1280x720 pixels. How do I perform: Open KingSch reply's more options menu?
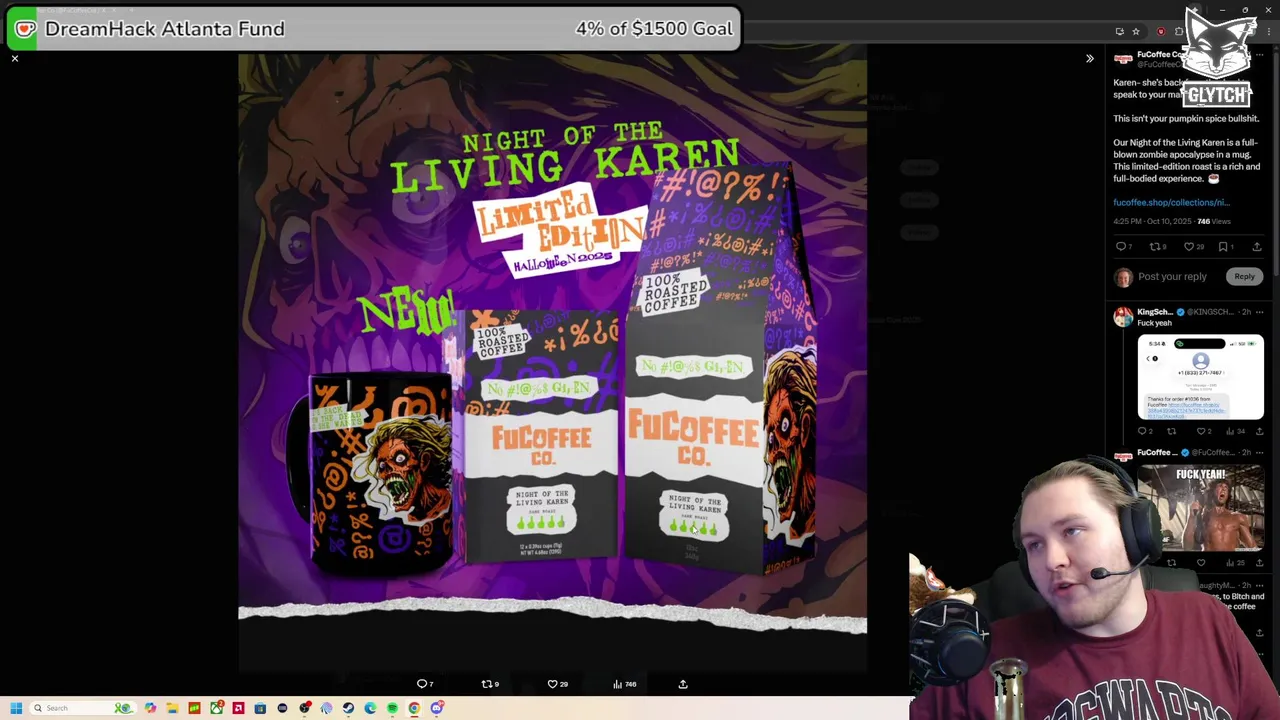(1259, 312)
